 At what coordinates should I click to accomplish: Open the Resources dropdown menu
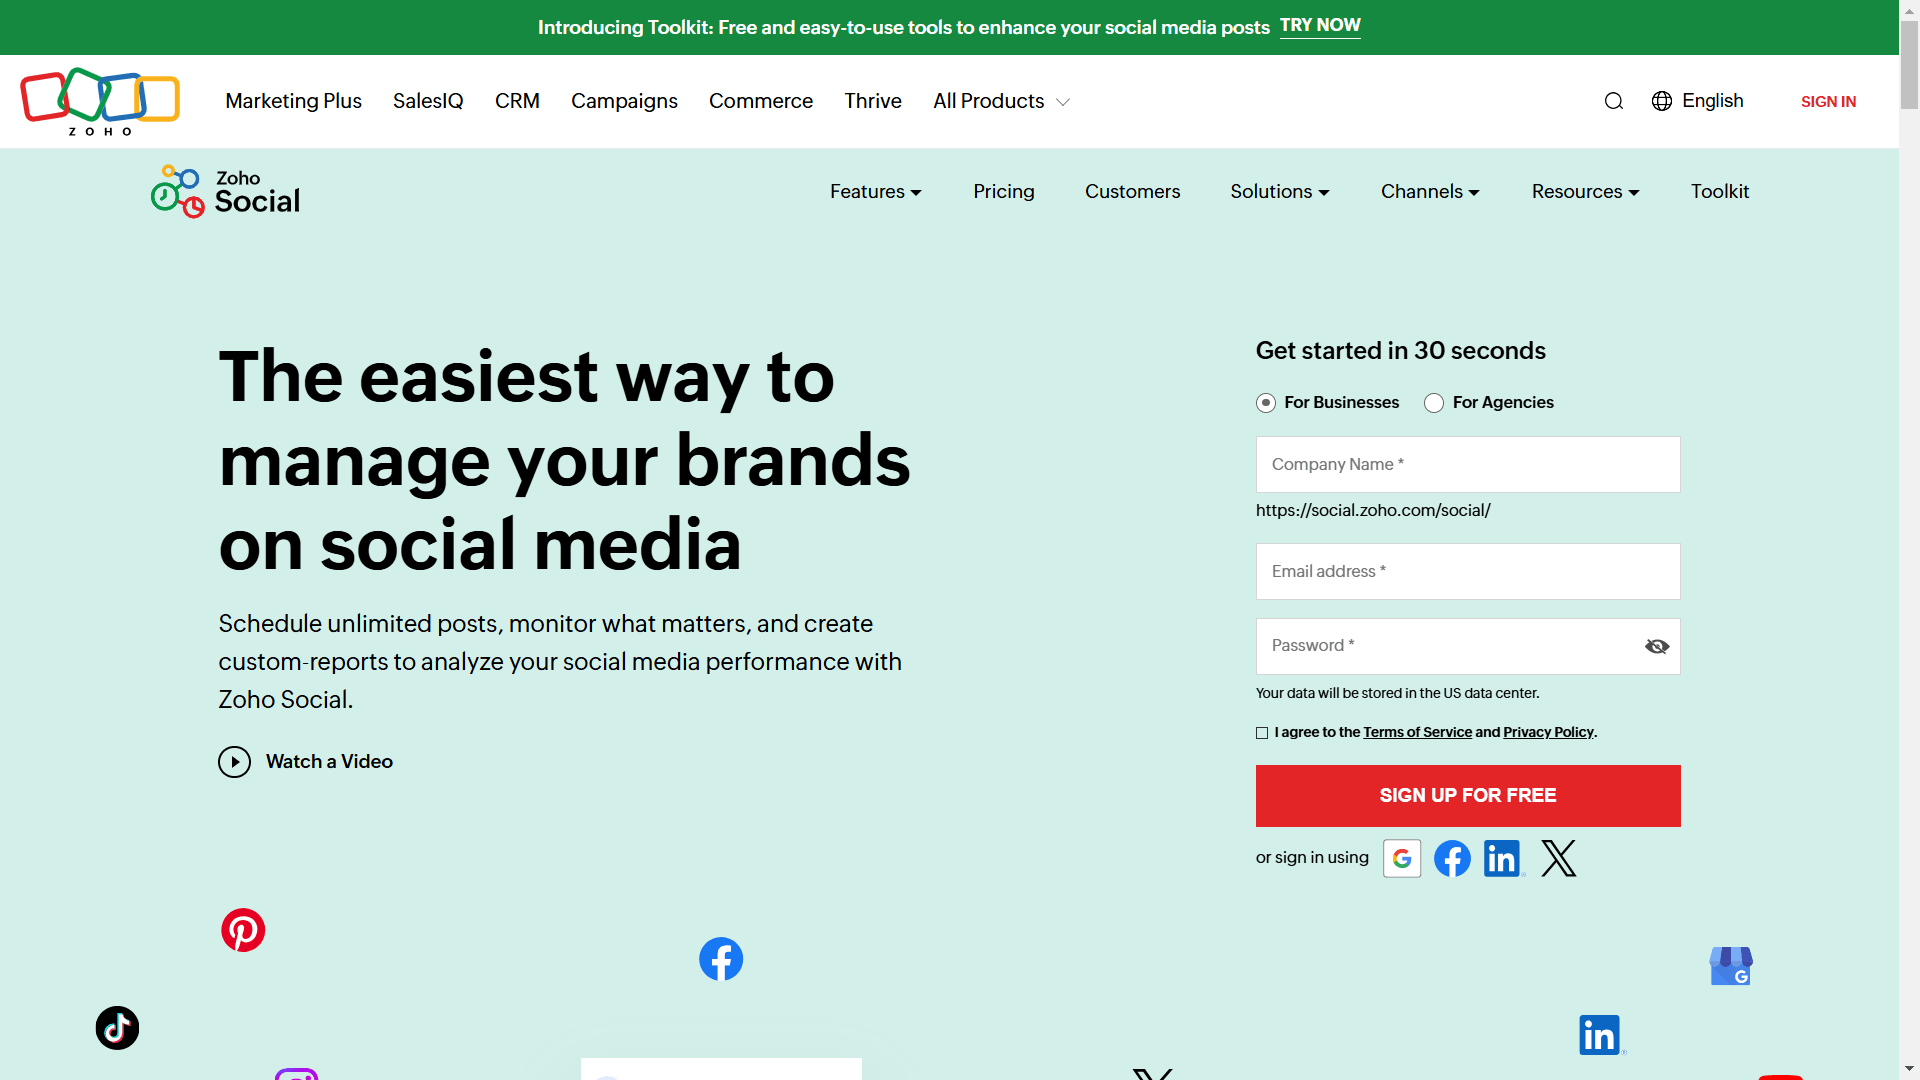[x=1586, y=191]
